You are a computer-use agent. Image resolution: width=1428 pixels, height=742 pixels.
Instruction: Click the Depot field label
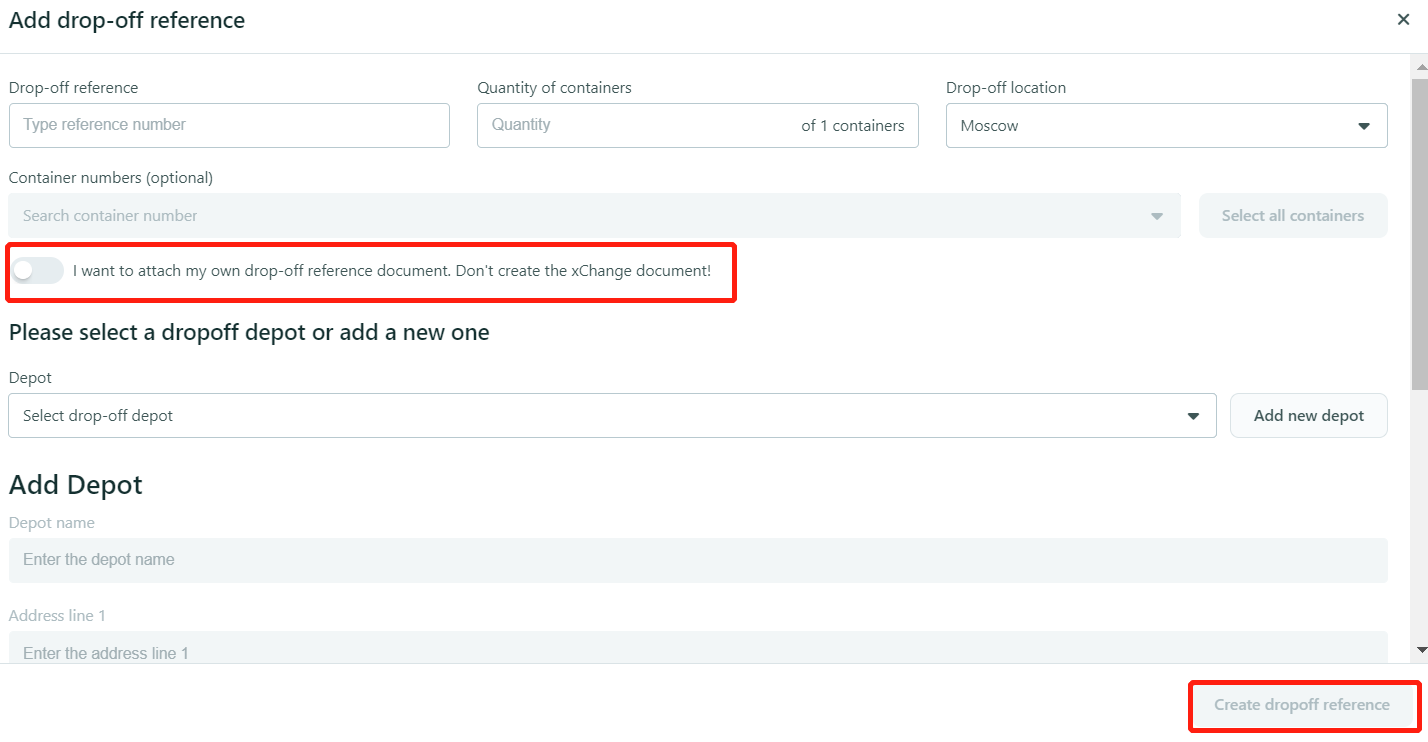point(30,378)
